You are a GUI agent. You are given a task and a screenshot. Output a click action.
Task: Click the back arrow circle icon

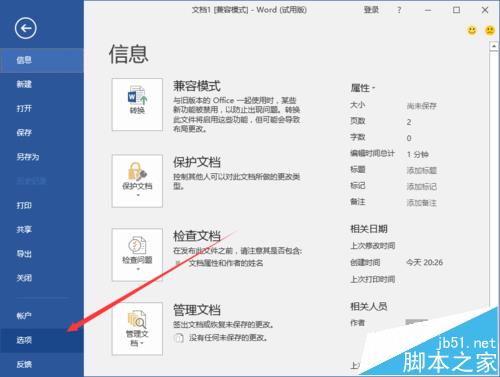point(26,28)
